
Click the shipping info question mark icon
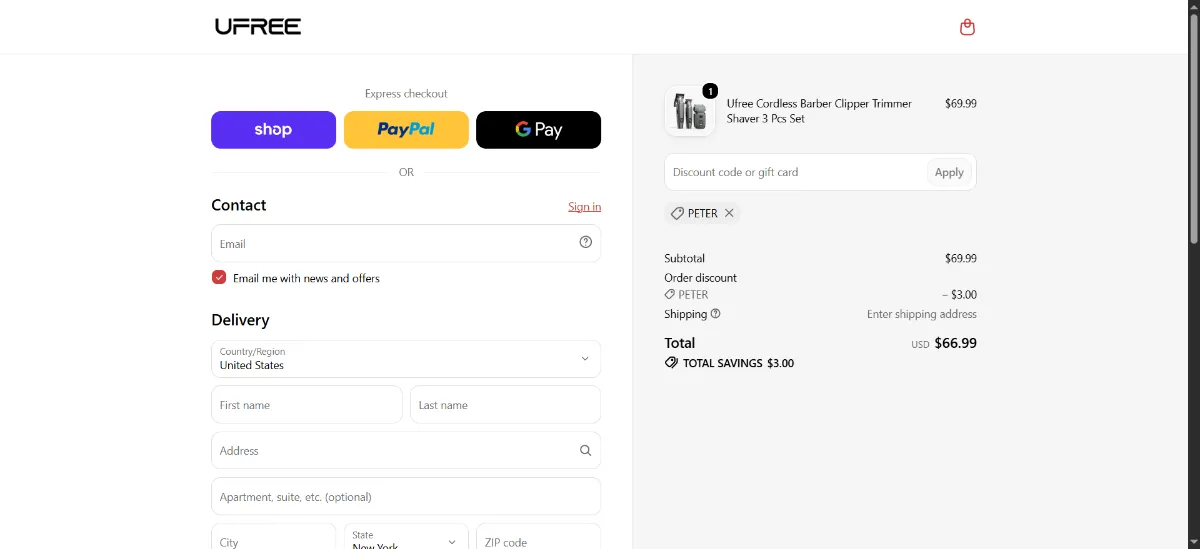coord(715,314)
